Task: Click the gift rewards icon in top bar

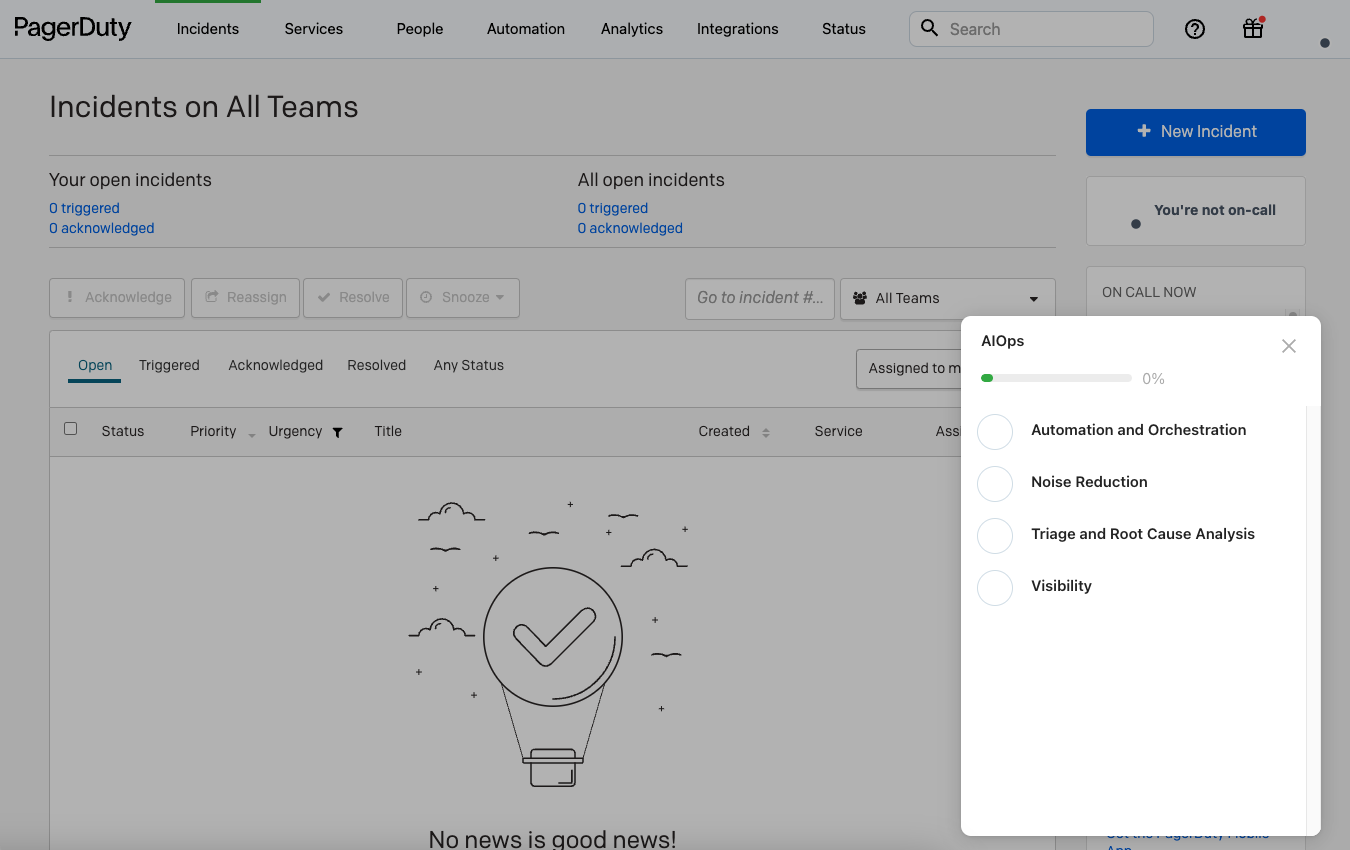Action: [1252, 29]
